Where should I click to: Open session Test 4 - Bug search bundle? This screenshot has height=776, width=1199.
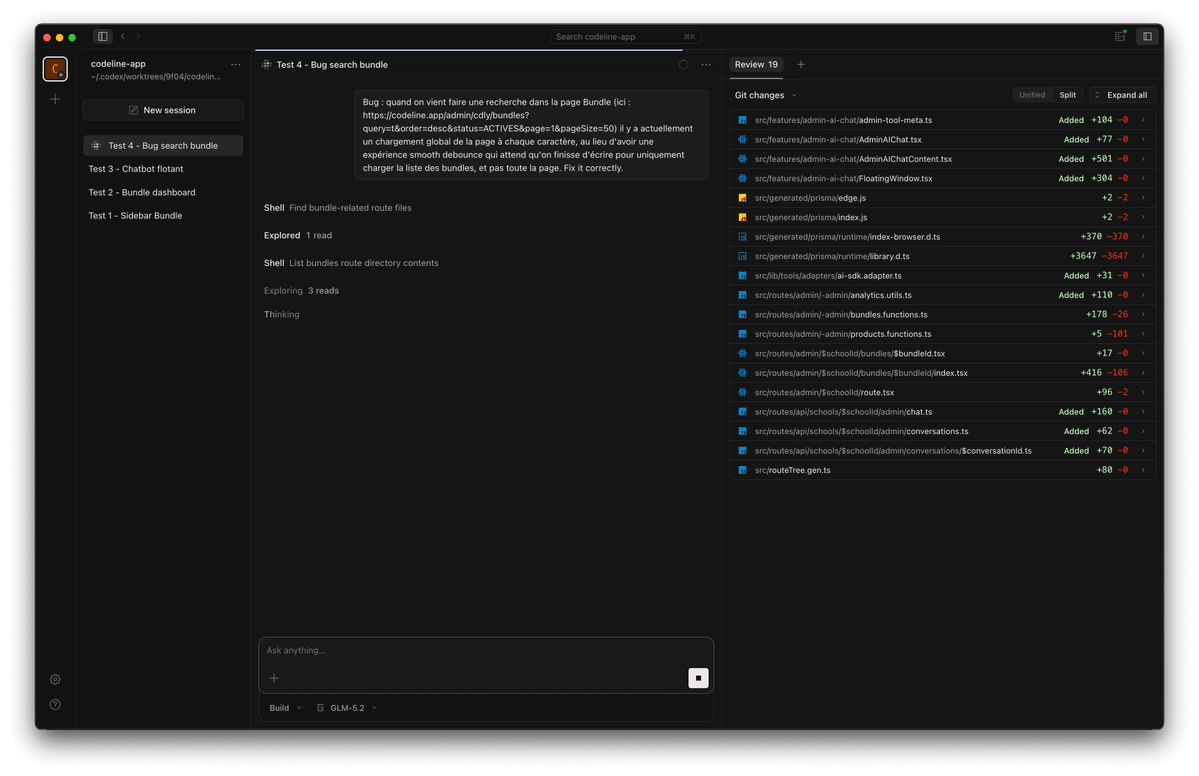pyautogui.click(x=163, y=145)
